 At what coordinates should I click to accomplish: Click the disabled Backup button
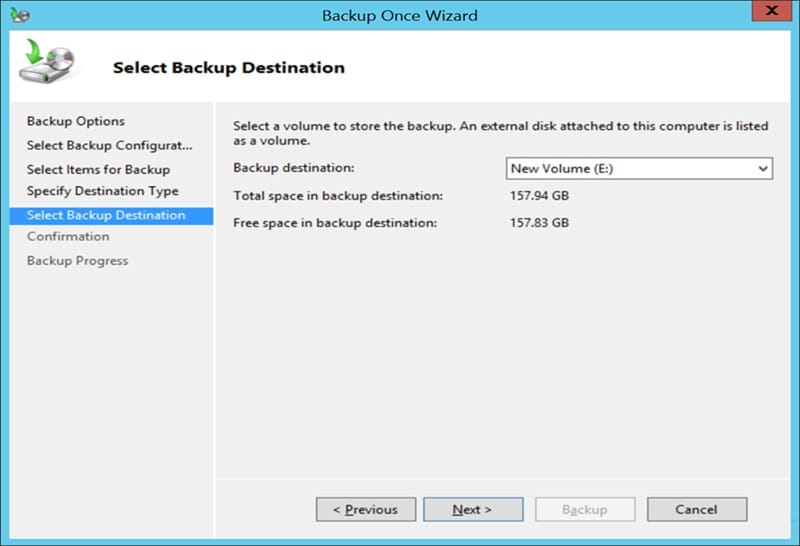[x=585, y=509]
